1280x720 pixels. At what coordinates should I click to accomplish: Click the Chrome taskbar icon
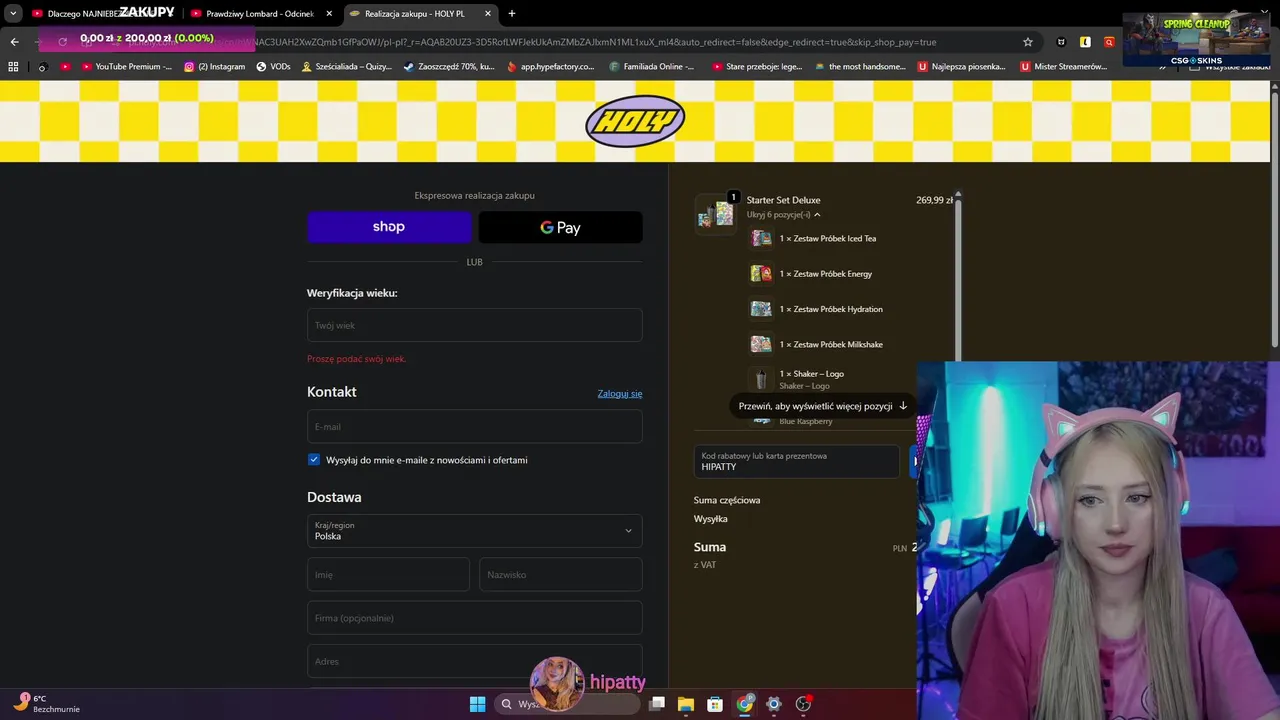745,704
